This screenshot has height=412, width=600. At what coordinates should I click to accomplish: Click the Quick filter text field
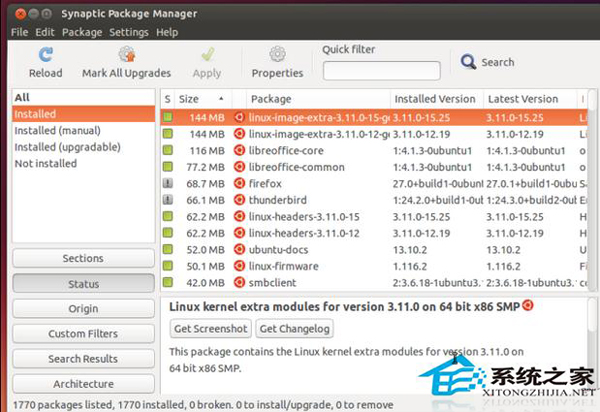pyautogui.click(x=382, y=71)
